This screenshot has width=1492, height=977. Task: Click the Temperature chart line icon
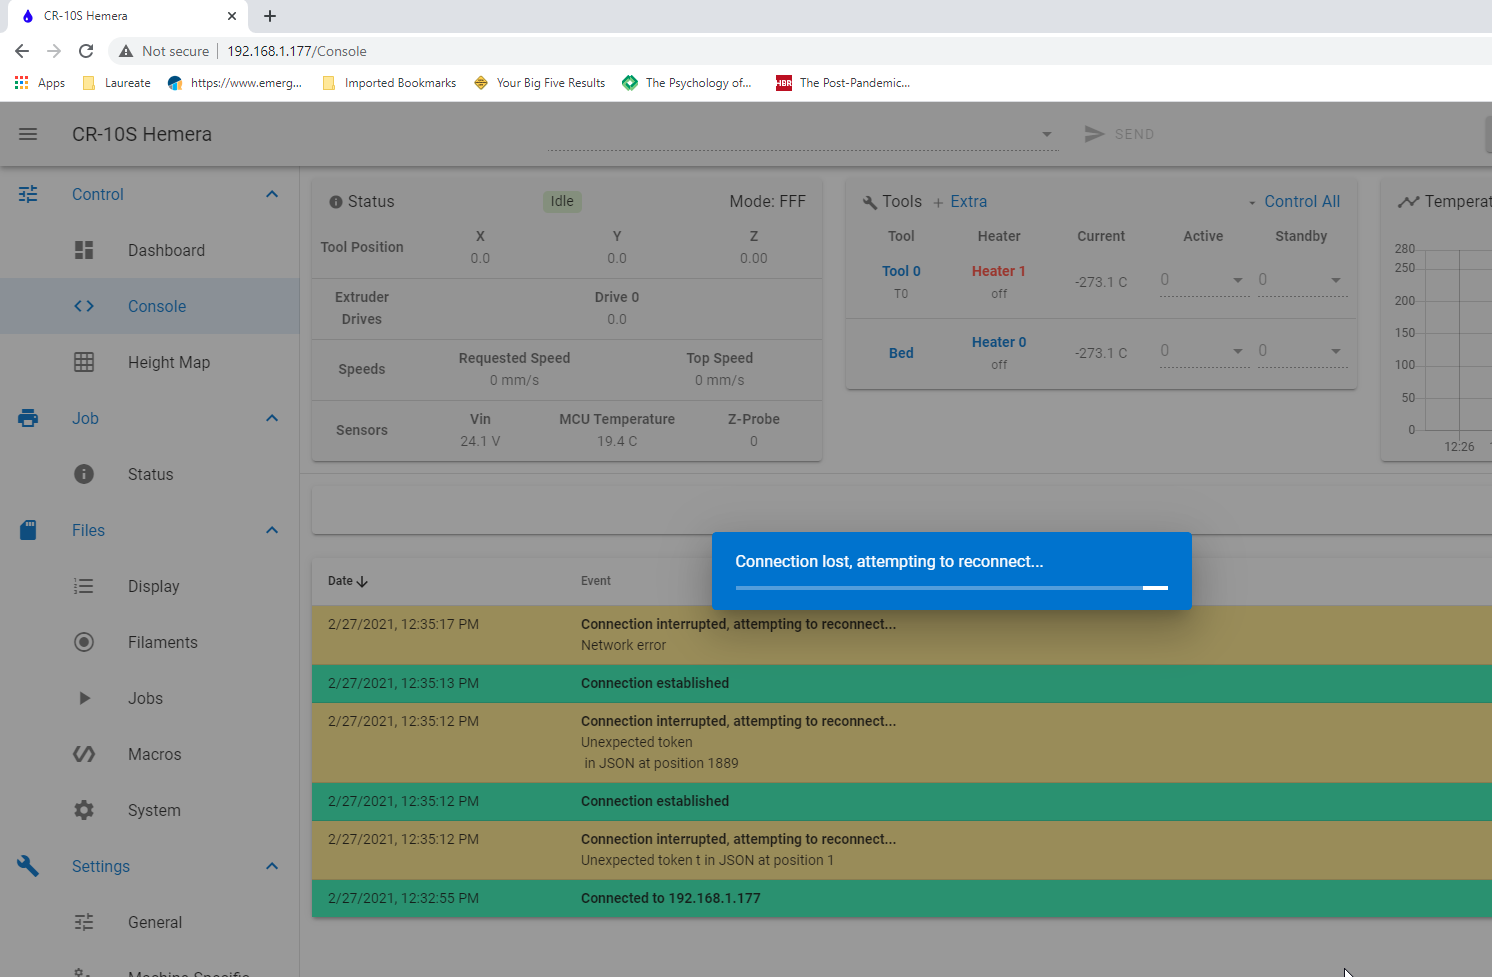(x=1409, y=202)
